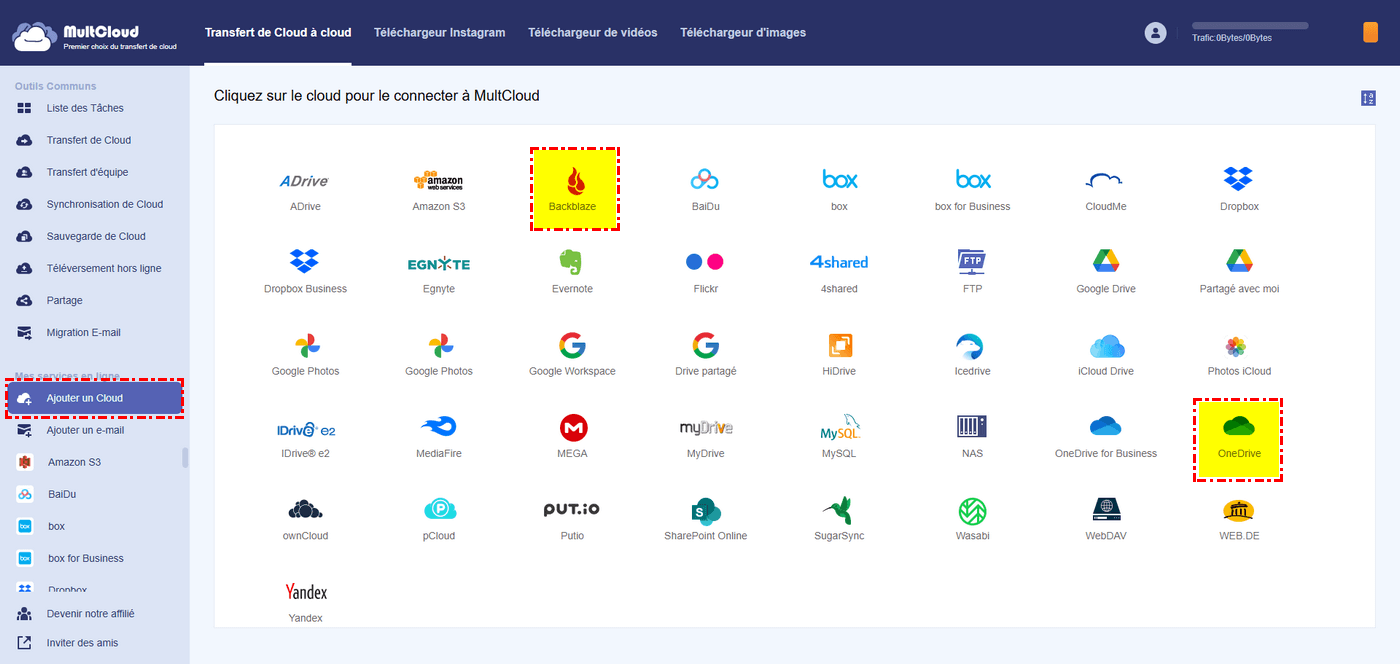The height and width of the screenshot is (664, 1400).
Task: Click the NAS icon
Action: coord(972,427)
